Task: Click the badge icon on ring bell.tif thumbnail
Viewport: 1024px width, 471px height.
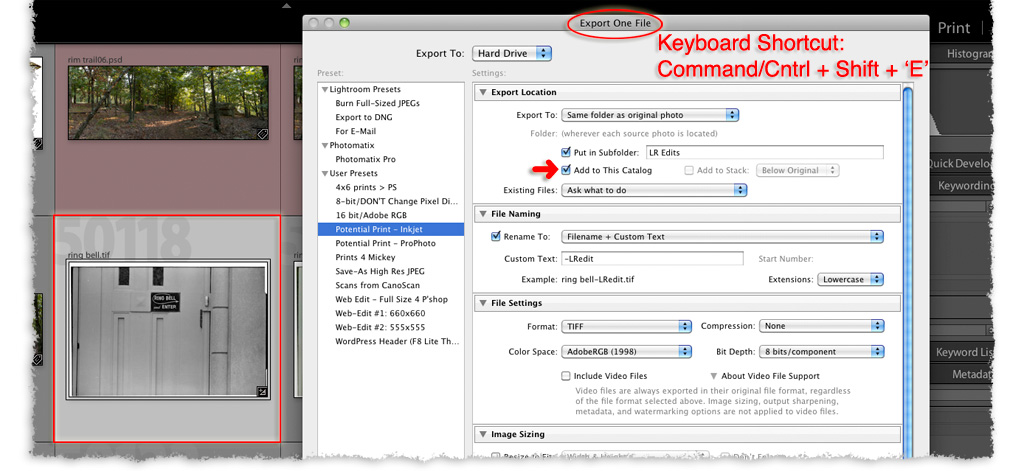Action: click(x=262, y=392)
